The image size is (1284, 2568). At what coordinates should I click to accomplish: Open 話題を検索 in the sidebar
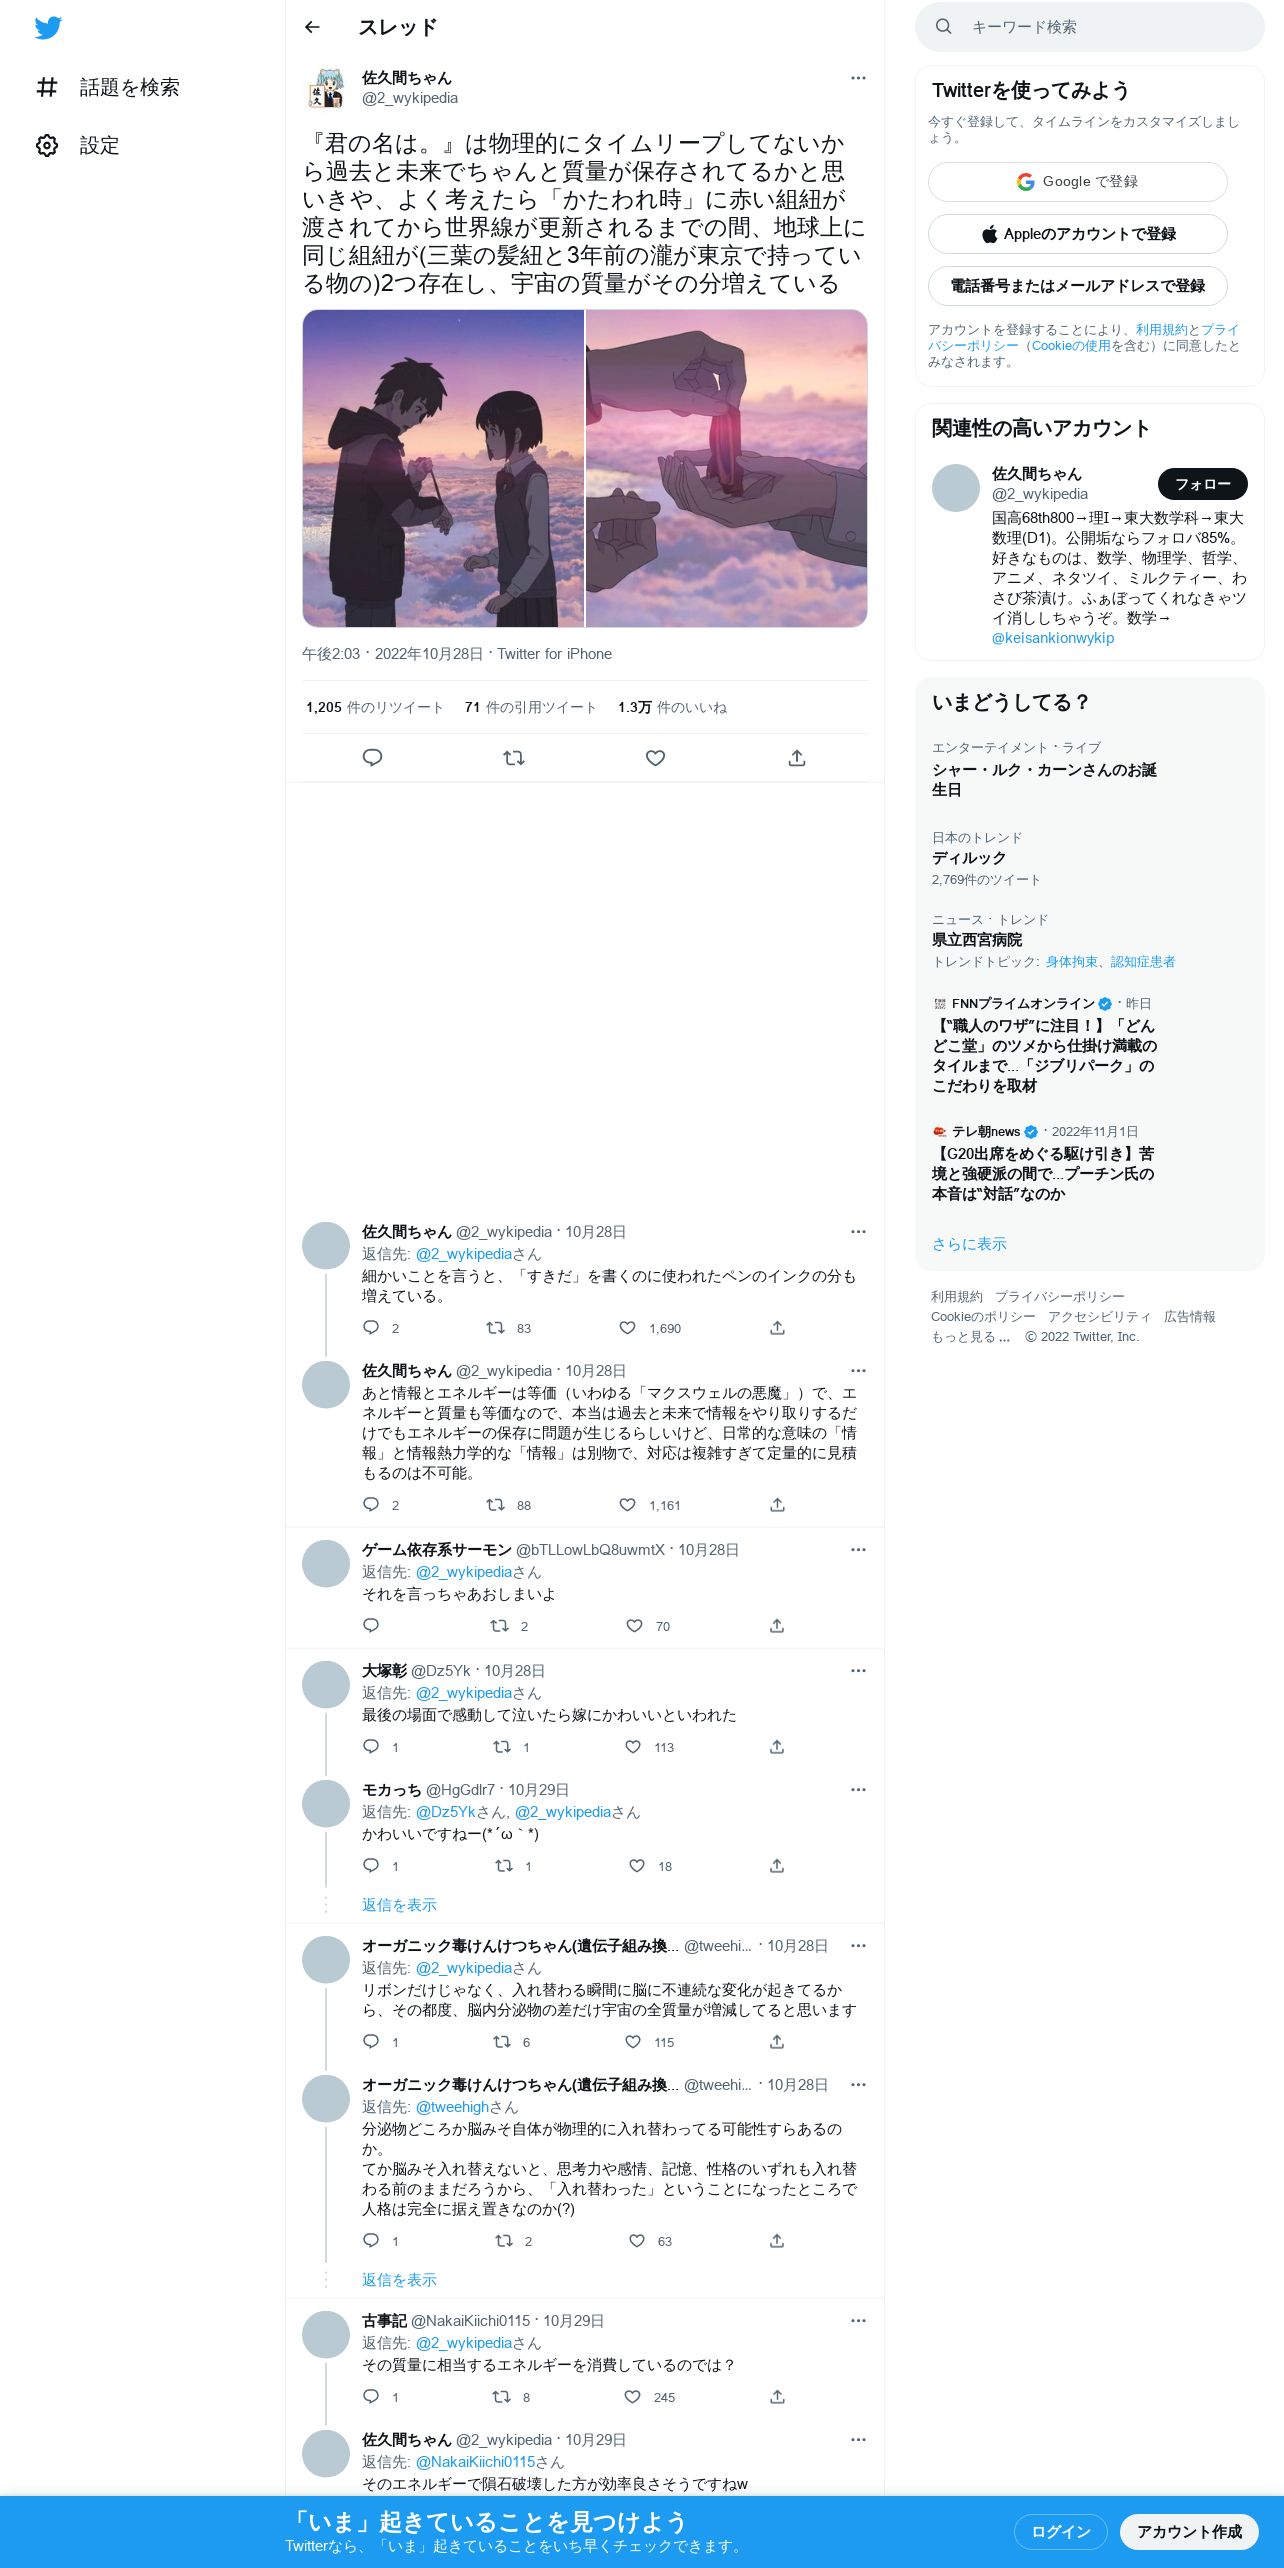(107, 88)
